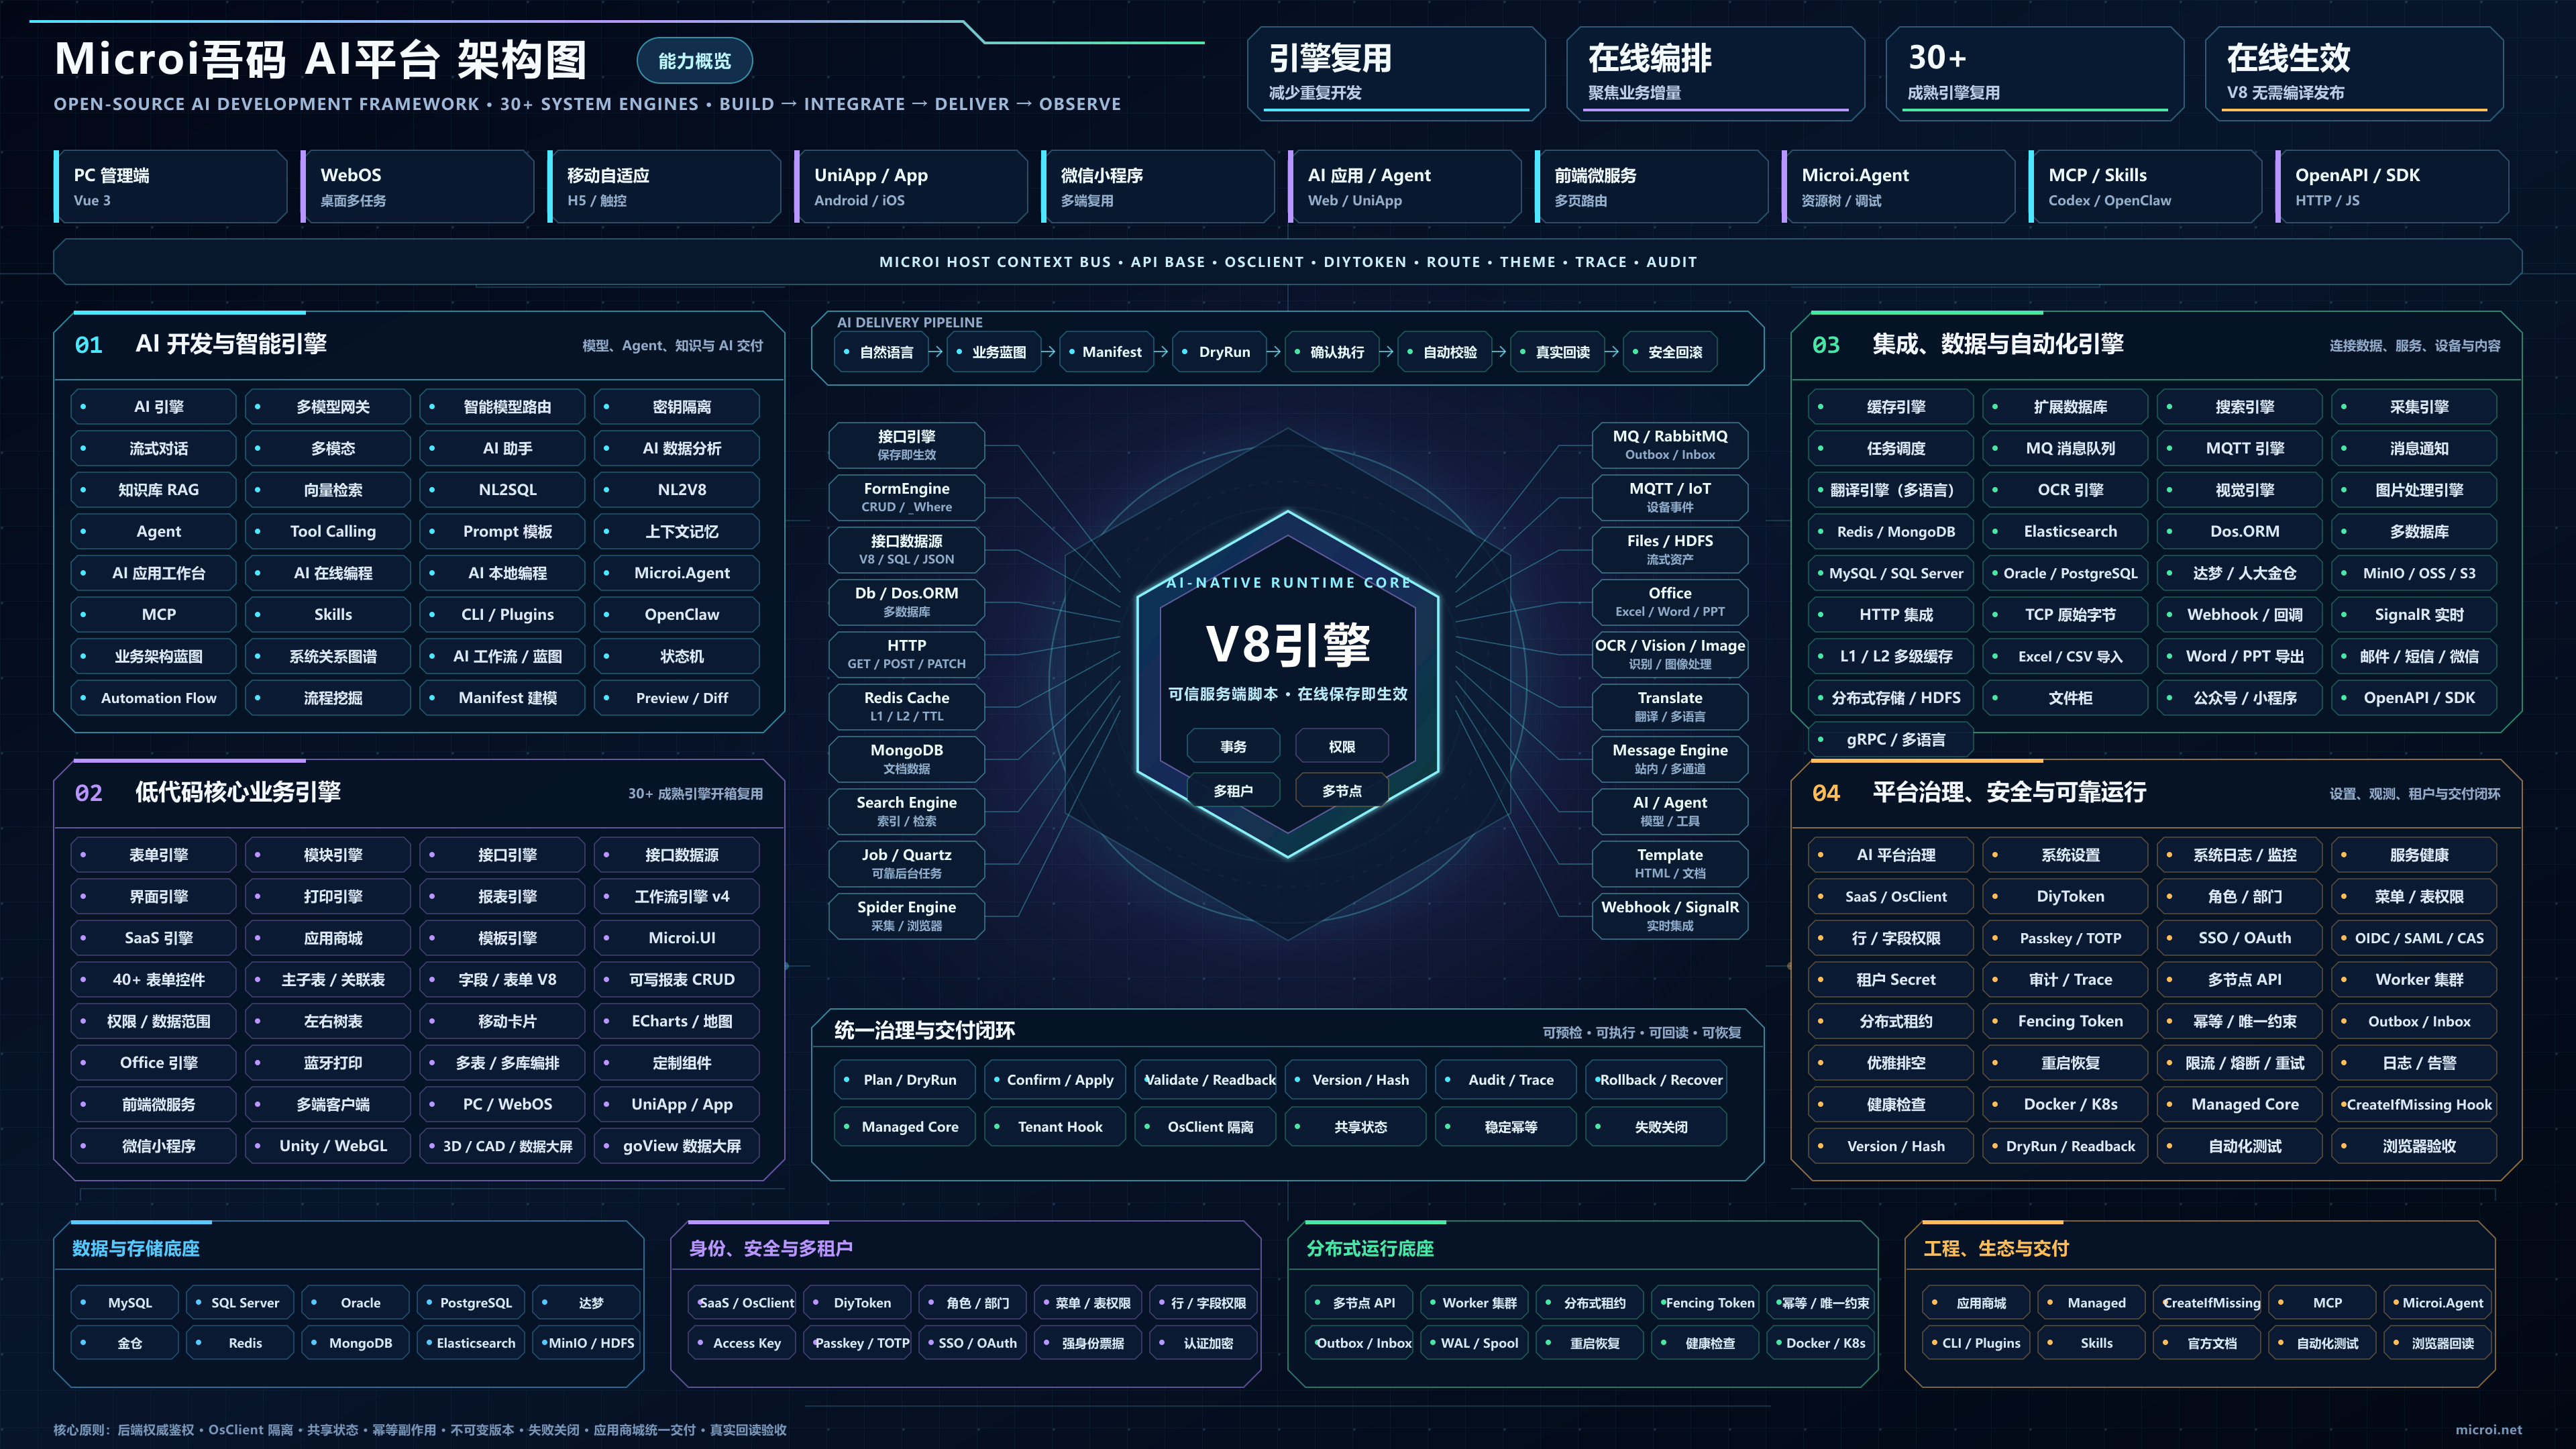Click the MQ / RabbitMQ Outbox / Inbox node
Screen dimensions: 2576x1449
pos(1670,445)
